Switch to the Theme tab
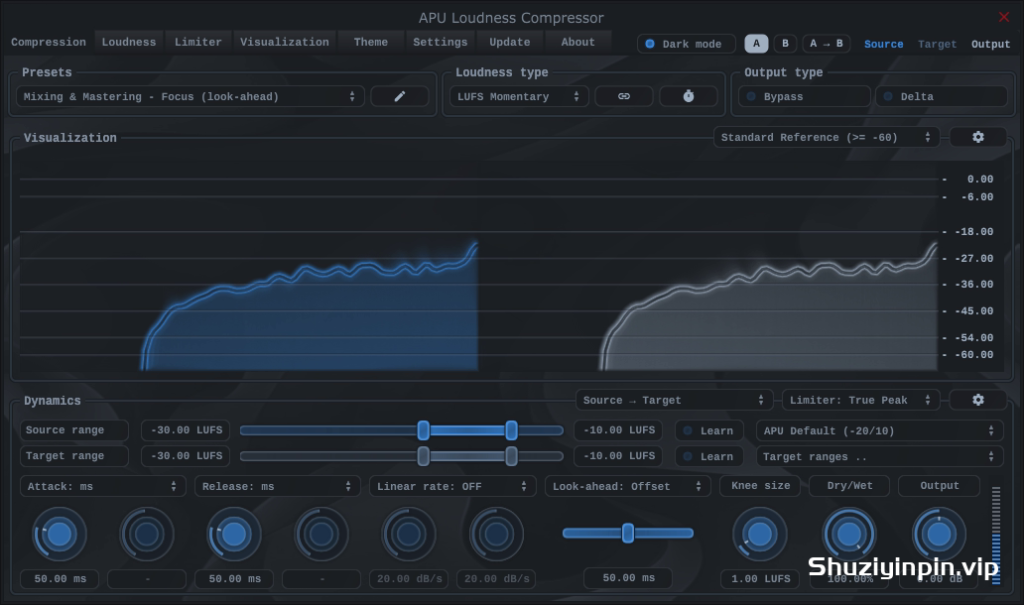 click(x=371, y=42)
